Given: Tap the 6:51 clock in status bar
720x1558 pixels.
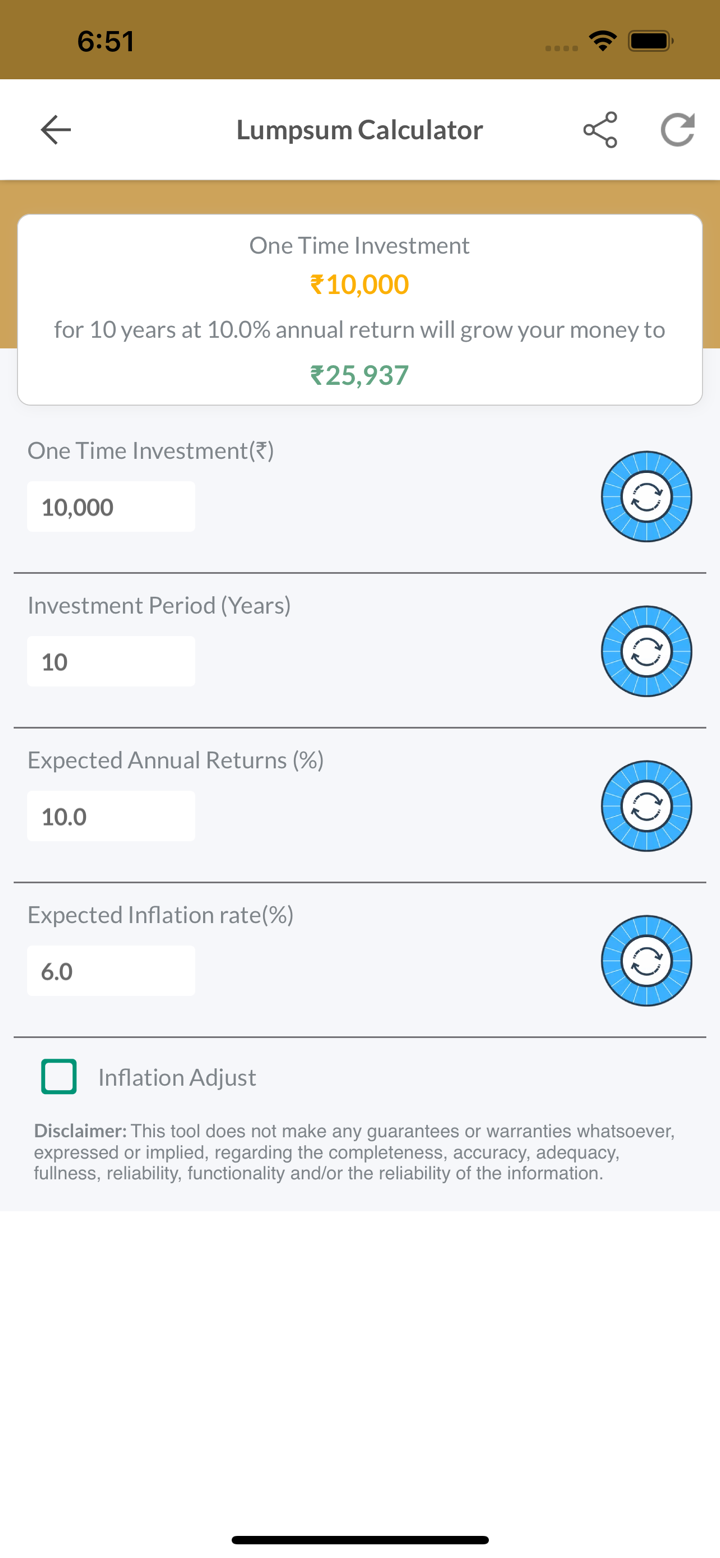Looking at the screenshot, I should click(106, 41).
